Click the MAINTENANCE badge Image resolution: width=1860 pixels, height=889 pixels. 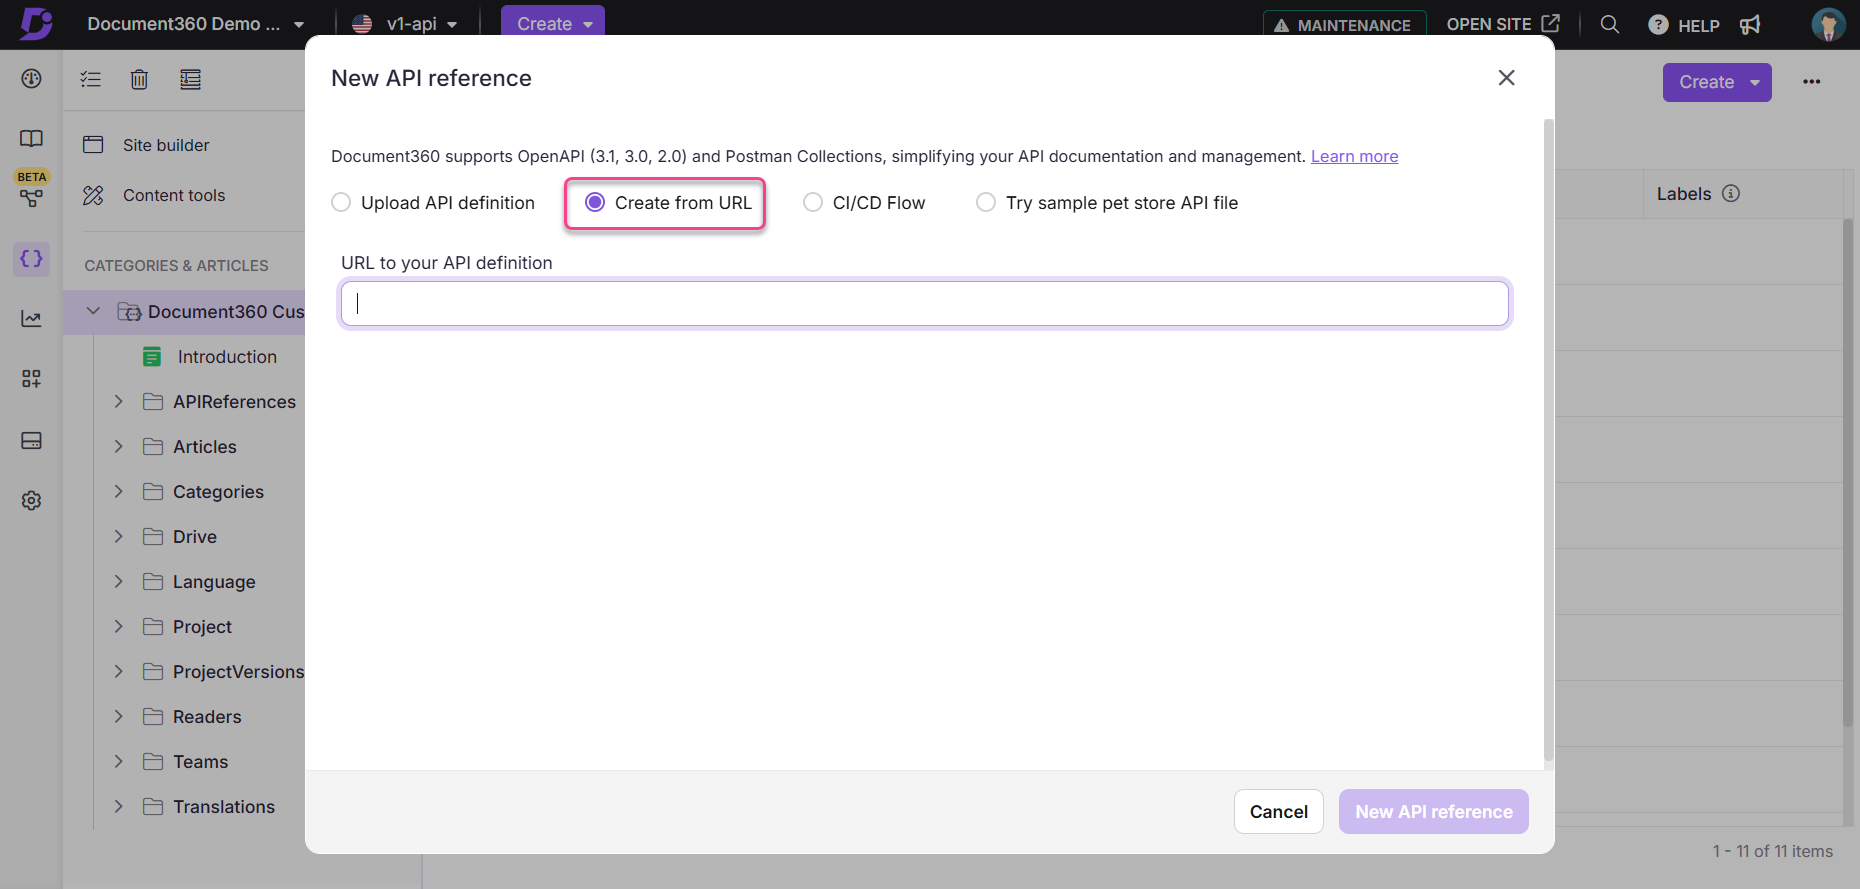[1344, 25]
